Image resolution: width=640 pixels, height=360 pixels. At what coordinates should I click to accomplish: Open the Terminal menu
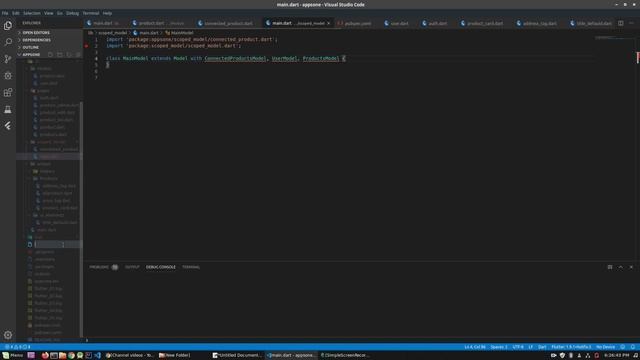(91, 13)
